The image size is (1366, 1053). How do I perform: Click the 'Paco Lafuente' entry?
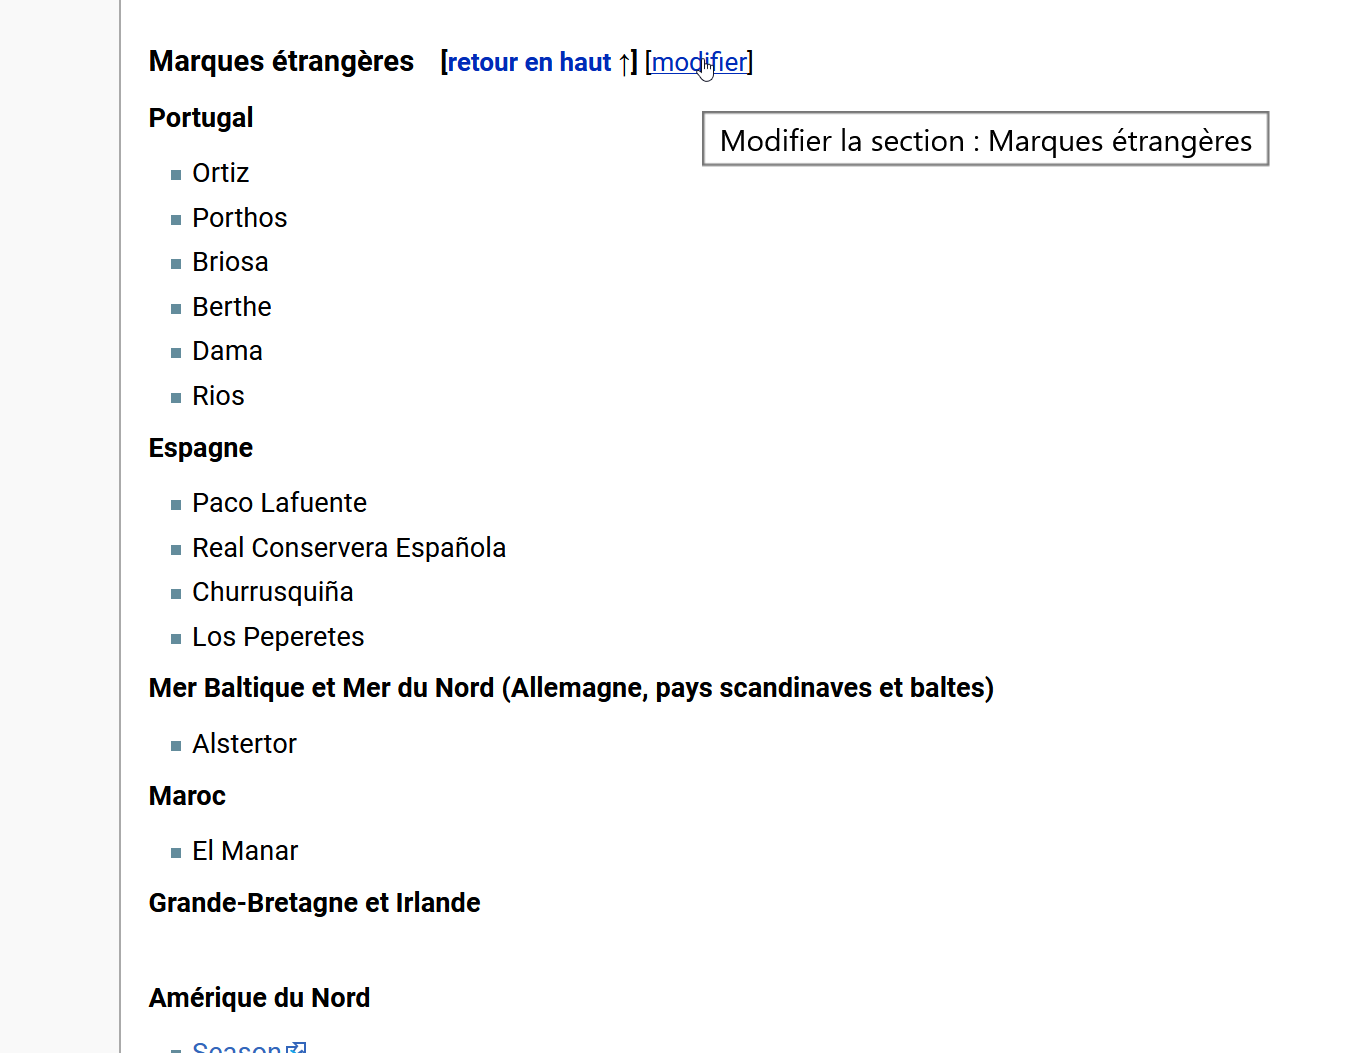pyautogui.click(x=279, y=503)
